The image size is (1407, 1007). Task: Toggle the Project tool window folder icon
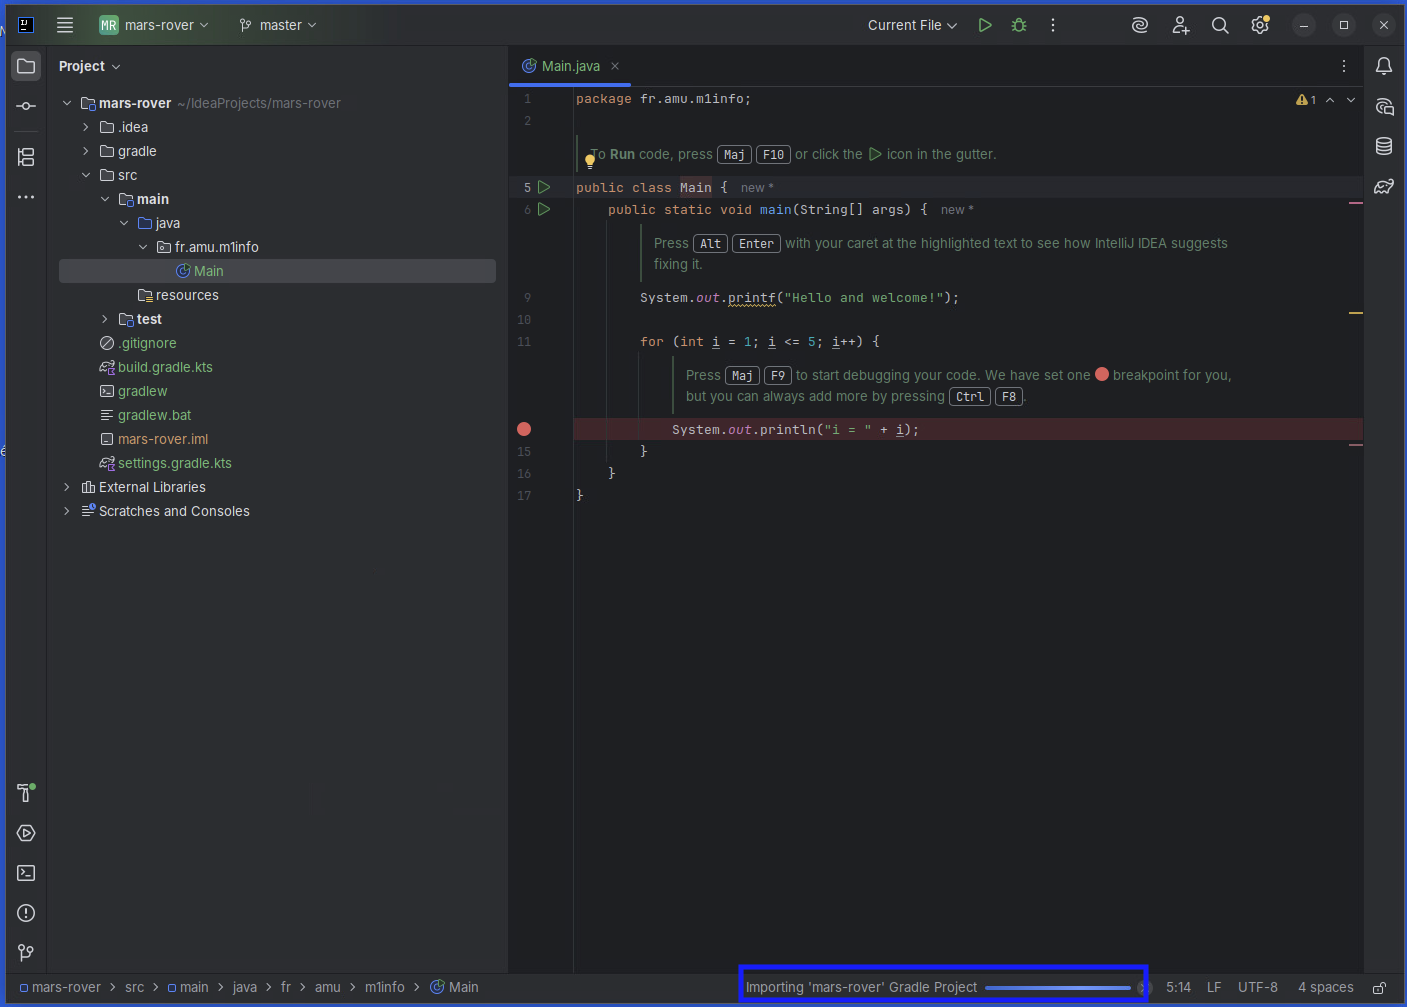click(x=26, y=66)
